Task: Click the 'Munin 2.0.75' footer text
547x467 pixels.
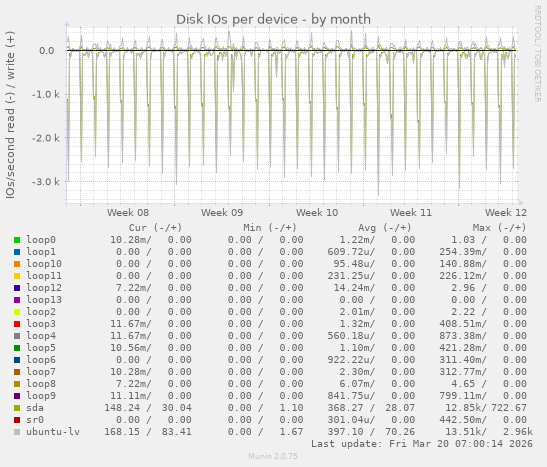Action: pos(273,456)
